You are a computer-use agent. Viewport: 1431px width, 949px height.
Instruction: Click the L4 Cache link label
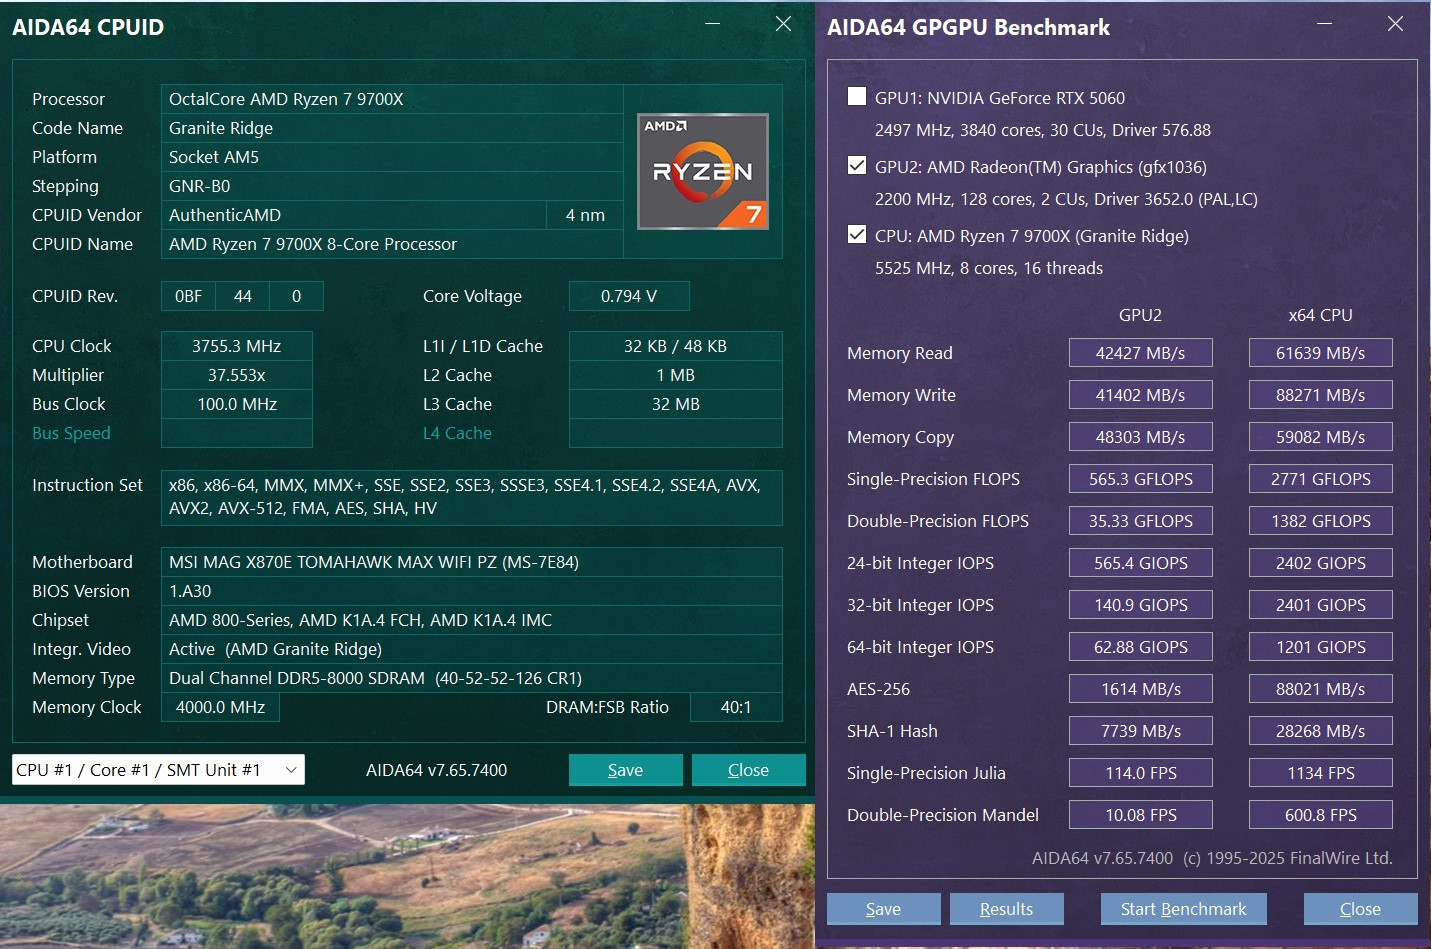(x=457, y=433)
